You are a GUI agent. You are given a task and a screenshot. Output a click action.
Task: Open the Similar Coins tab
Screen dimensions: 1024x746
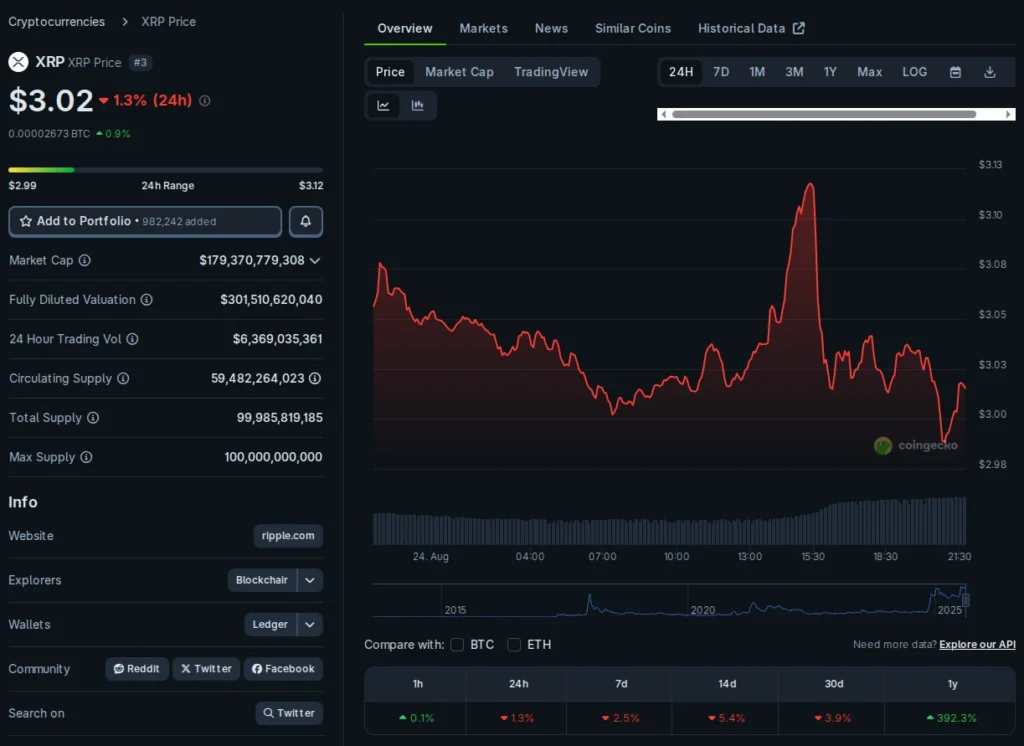coord(633,28)
